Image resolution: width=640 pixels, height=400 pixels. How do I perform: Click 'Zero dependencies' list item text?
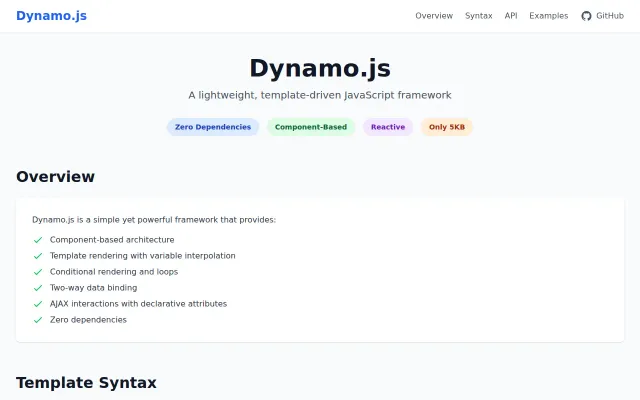pyautogui.click(x=88, y=320)
